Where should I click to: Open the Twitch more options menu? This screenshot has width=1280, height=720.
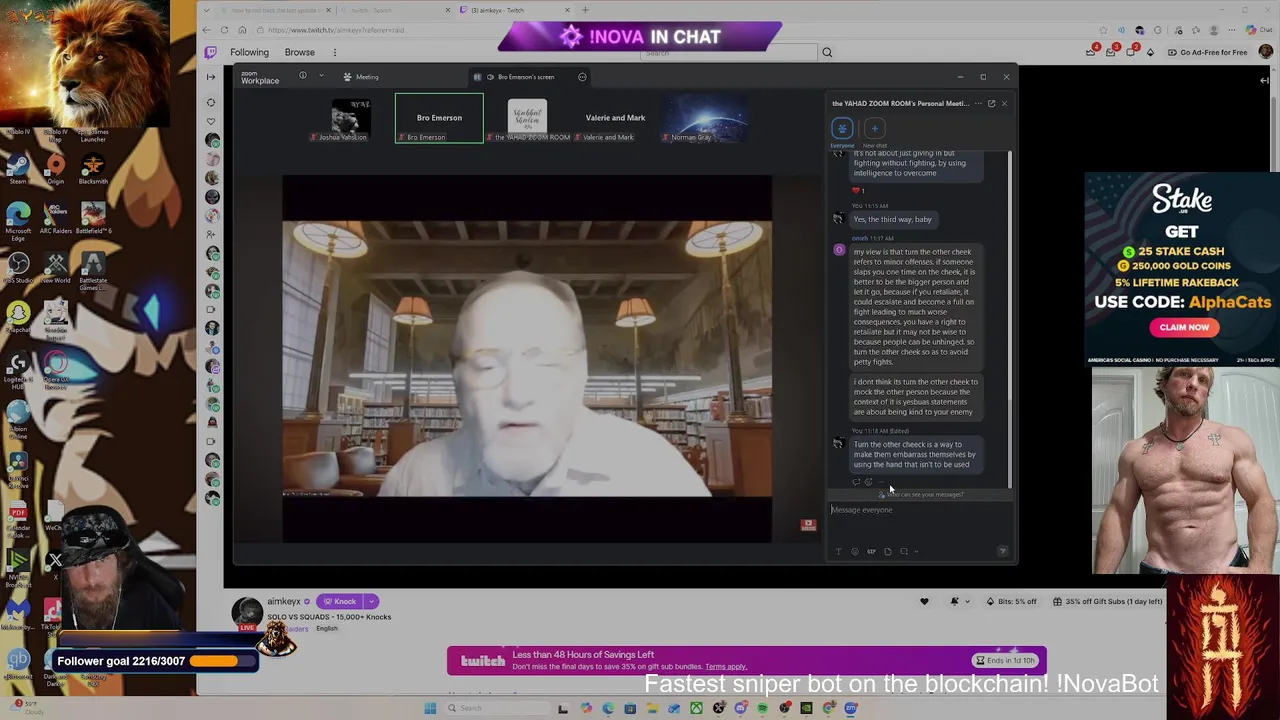click(334, 52)
